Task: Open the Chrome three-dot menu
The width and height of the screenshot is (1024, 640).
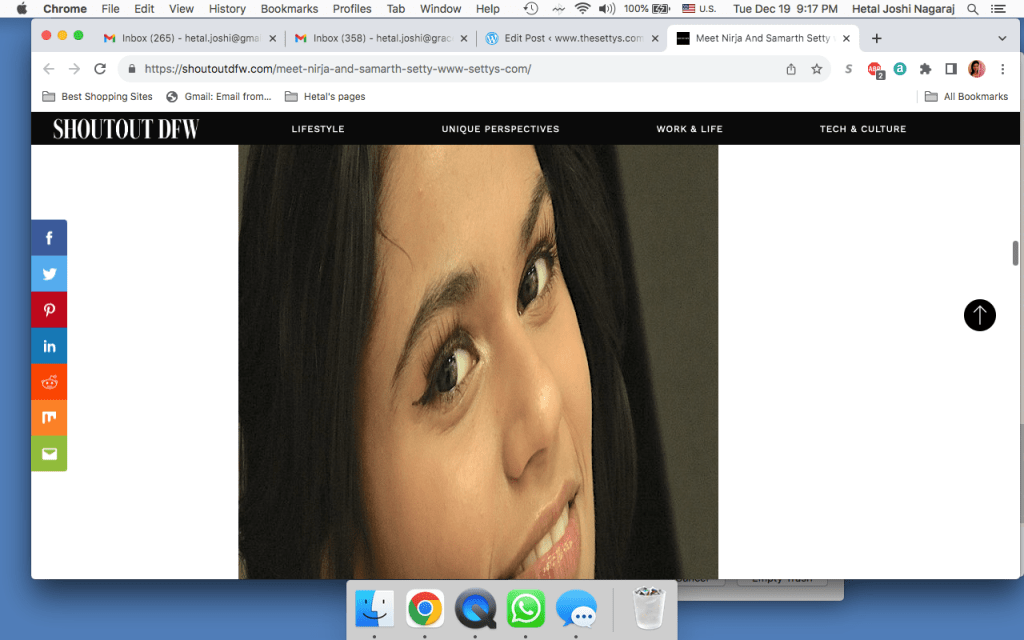Action: [1002, 69]
